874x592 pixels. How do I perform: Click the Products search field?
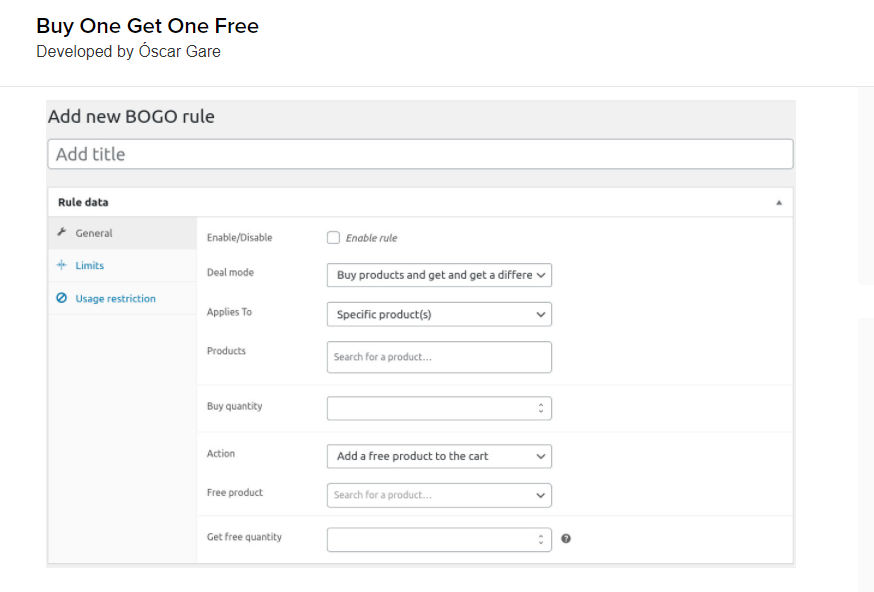tap(439, 357)
